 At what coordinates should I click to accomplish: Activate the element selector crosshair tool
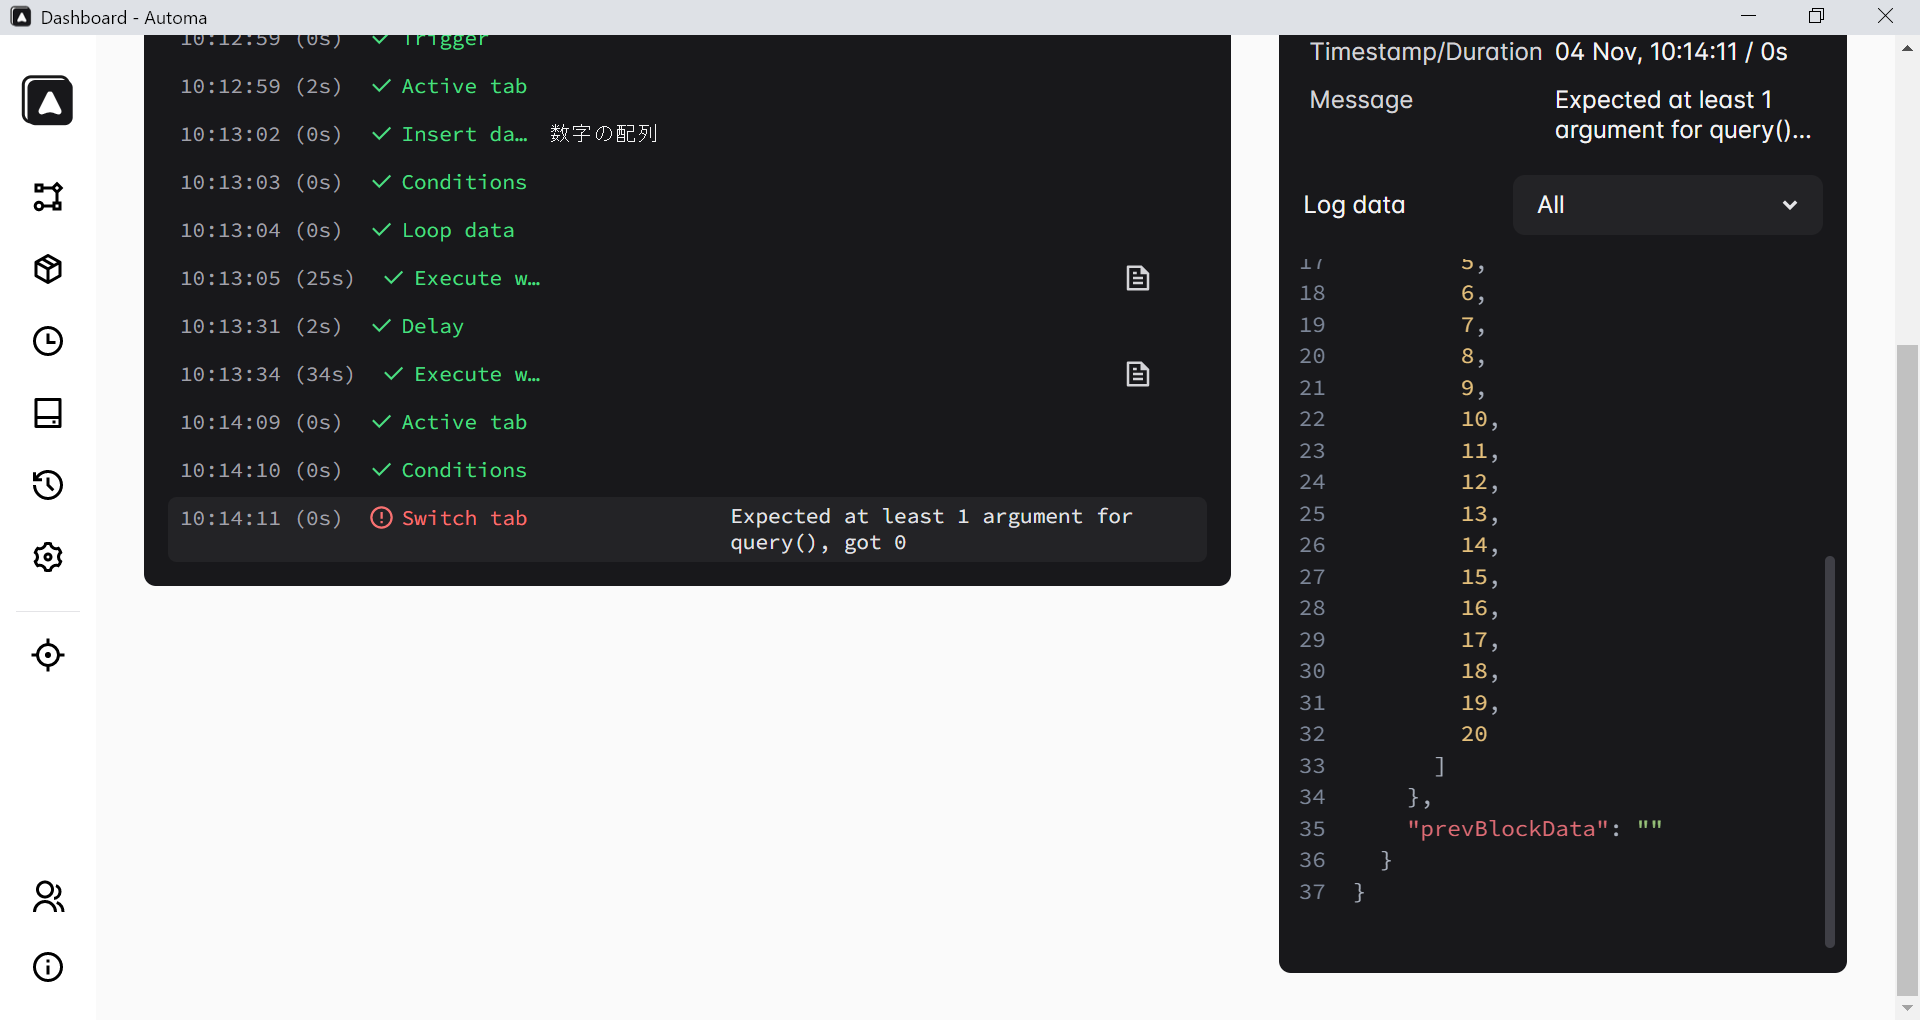tap(47, 655)
